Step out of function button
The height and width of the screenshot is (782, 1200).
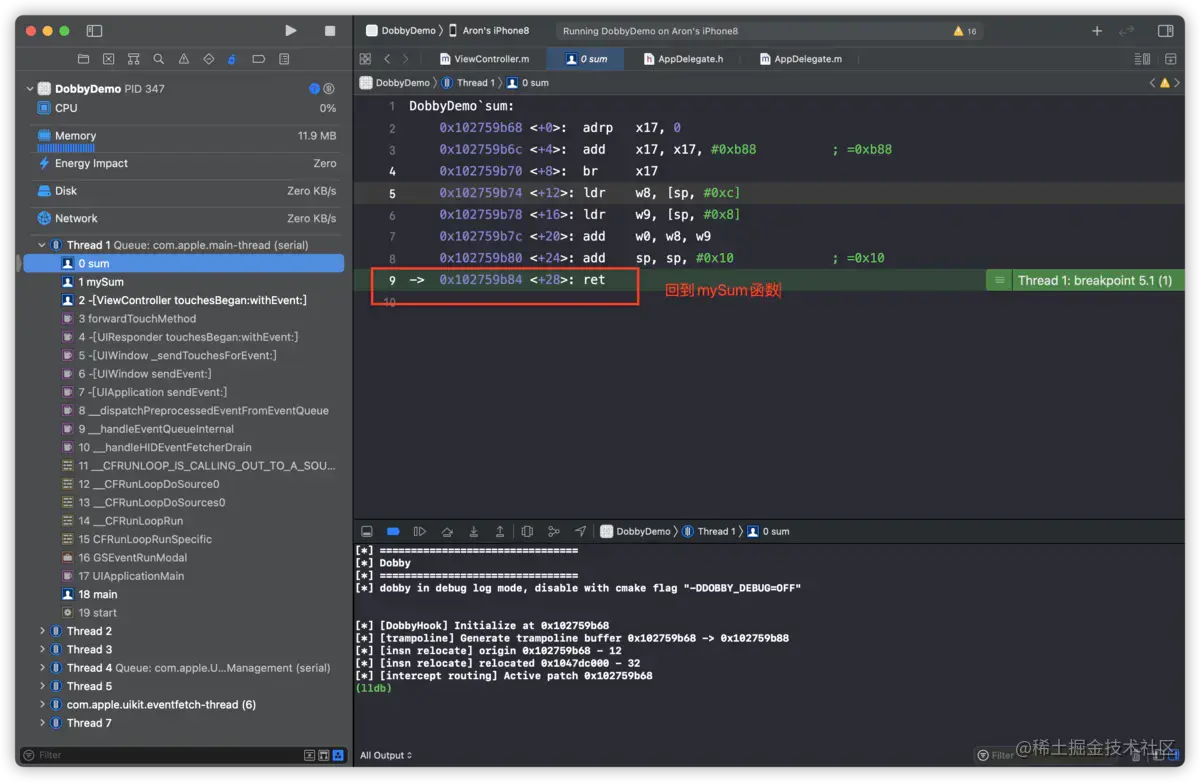click(500, 531)
